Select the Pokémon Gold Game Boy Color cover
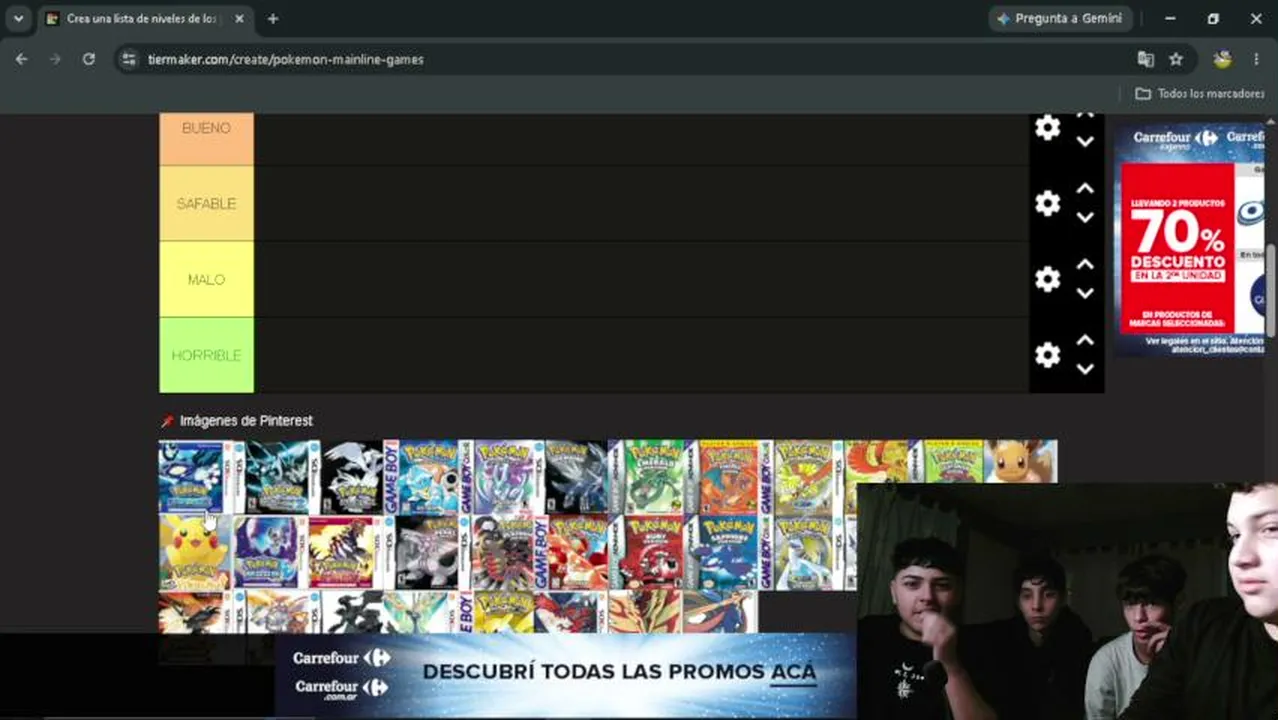The height and width of the screenshot is (720, 1278). (x=797, y=477)
